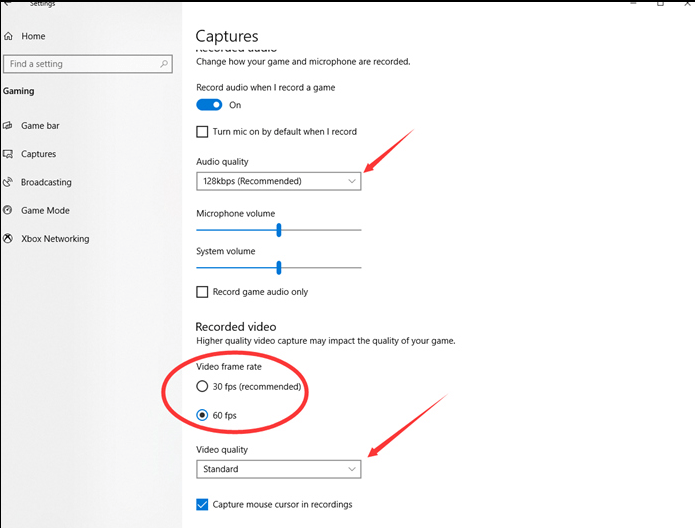The width and height of the screenshot is (695, 528).
Task: Expand the Video quality dropdown
Action: (x=278, y=469)
